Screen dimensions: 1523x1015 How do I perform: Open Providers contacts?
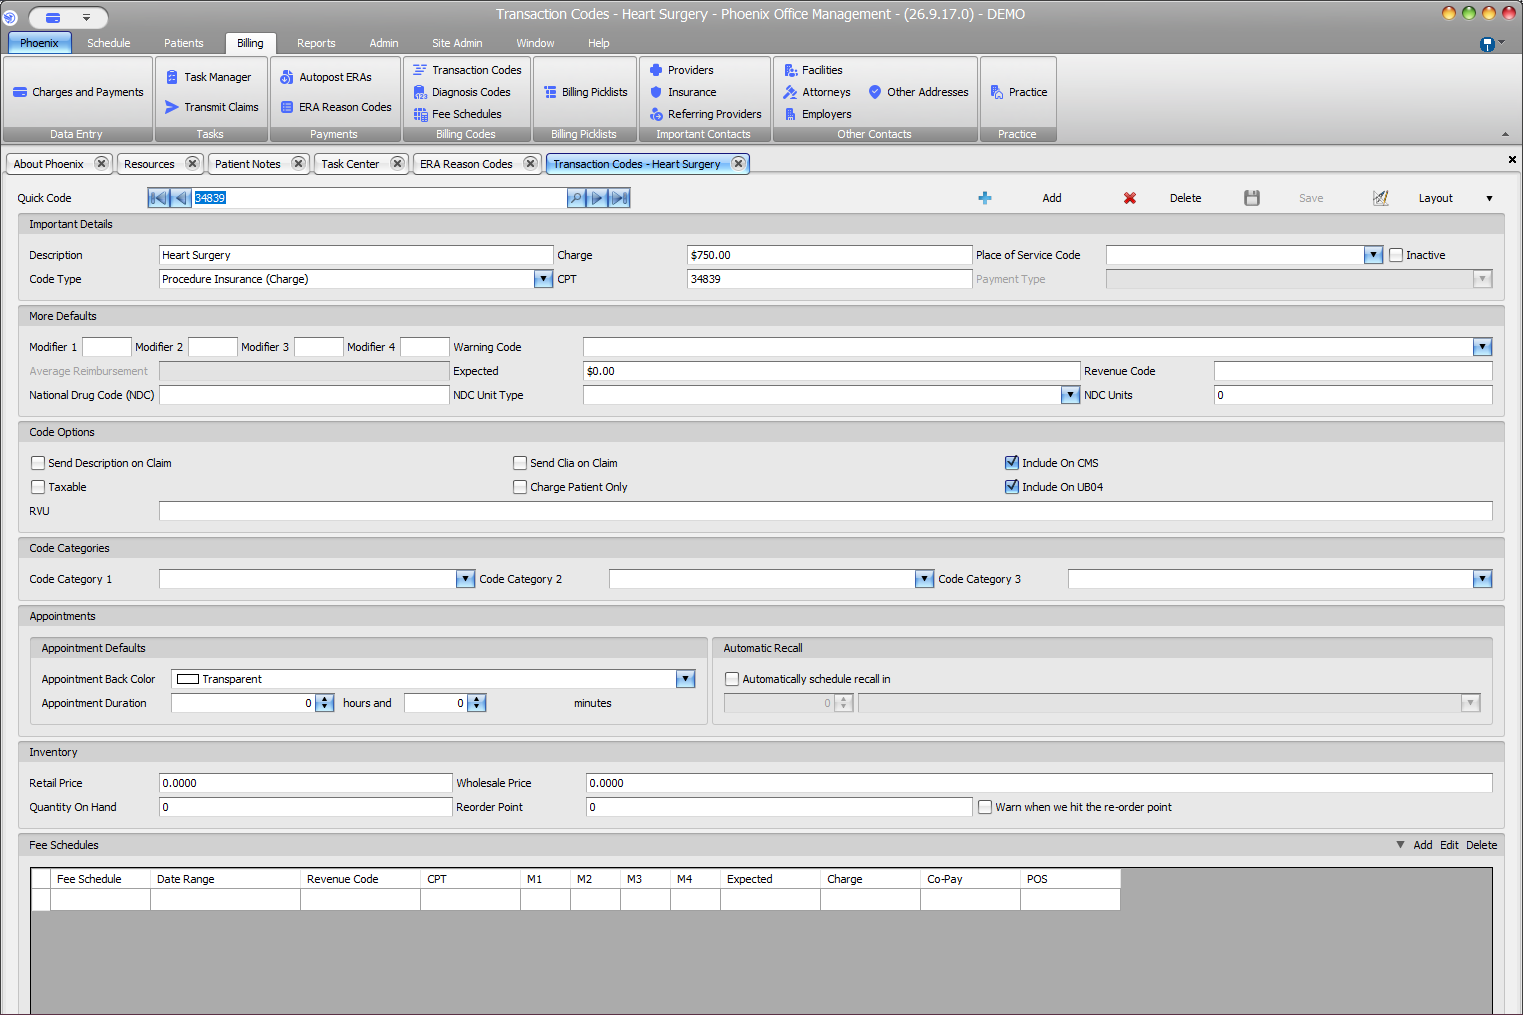(x=681, y=70)
